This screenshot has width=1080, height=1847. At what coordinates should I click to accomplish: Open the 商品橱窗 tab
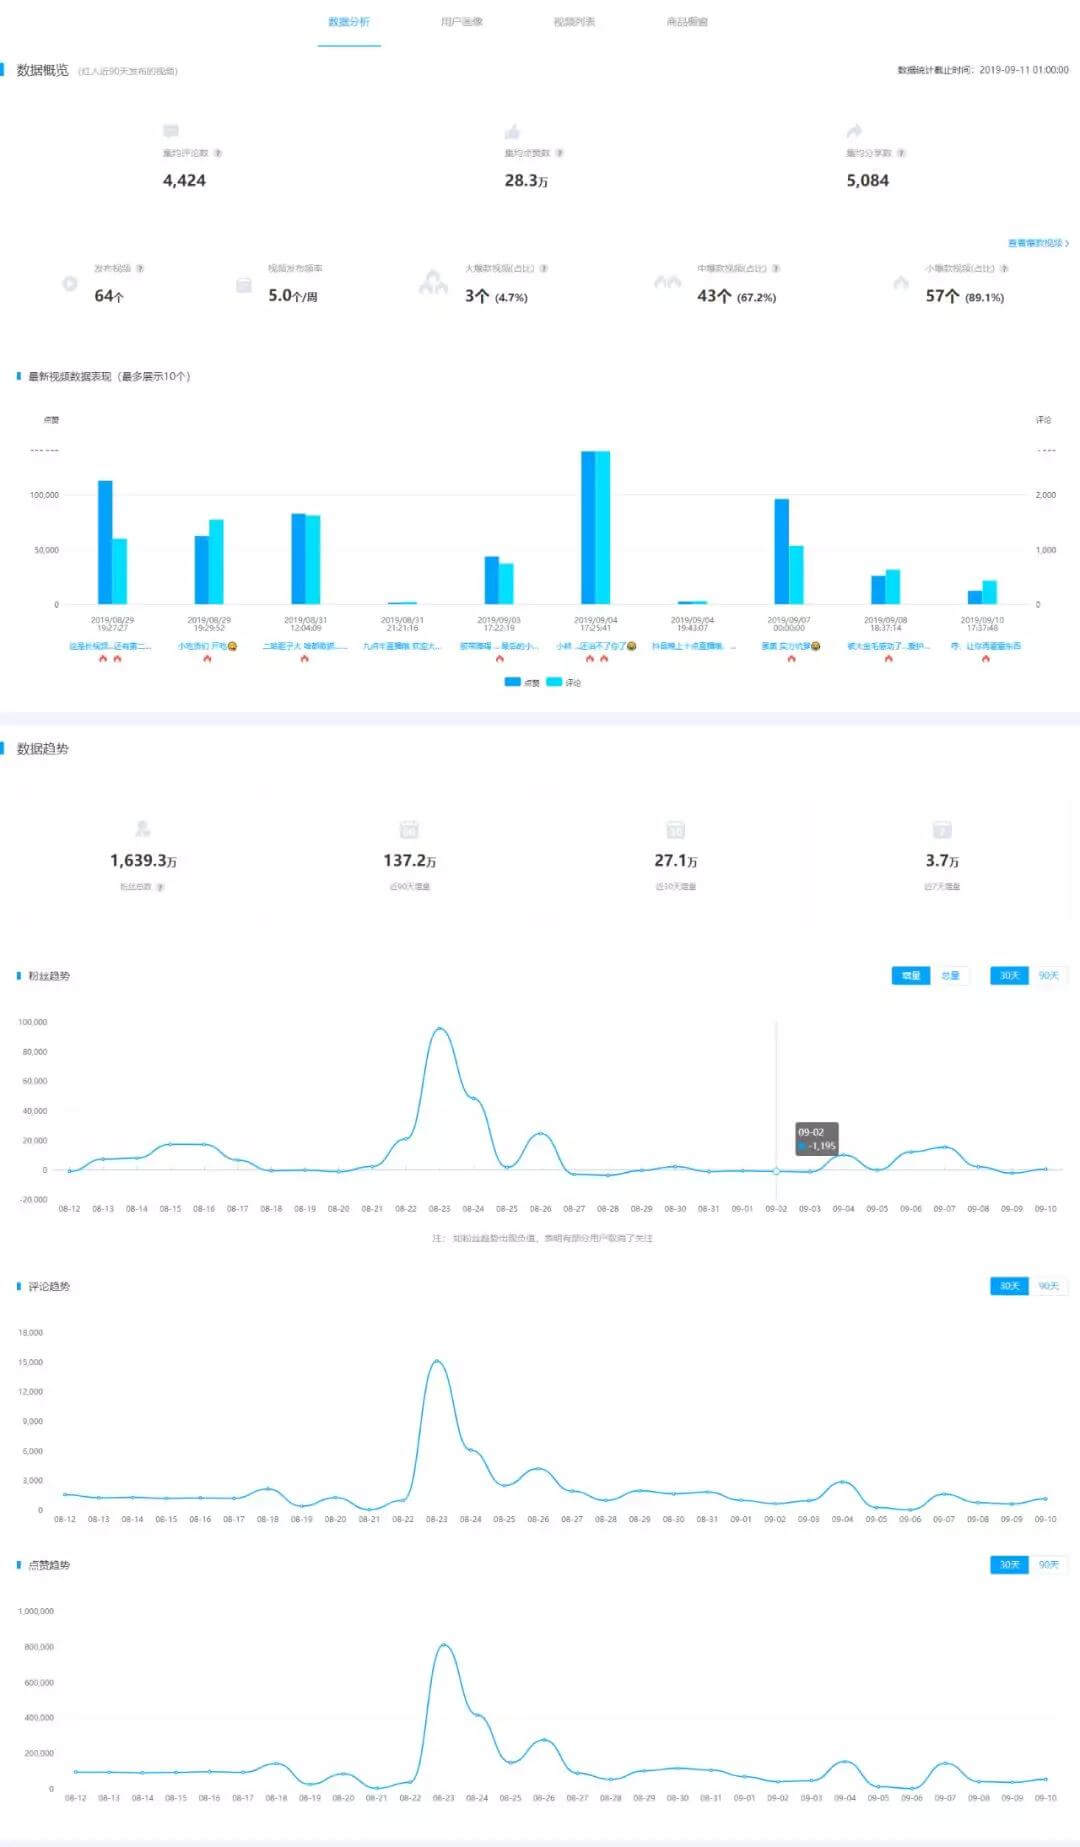pyautogui.click(x=687, y=22)
